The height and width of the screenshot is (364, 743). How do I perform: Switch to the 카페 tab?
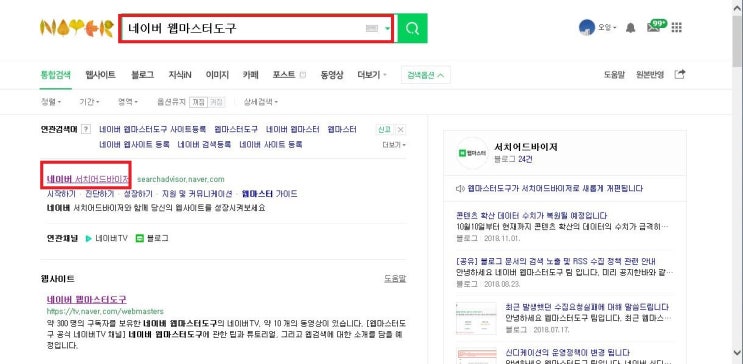coord(251,74)
